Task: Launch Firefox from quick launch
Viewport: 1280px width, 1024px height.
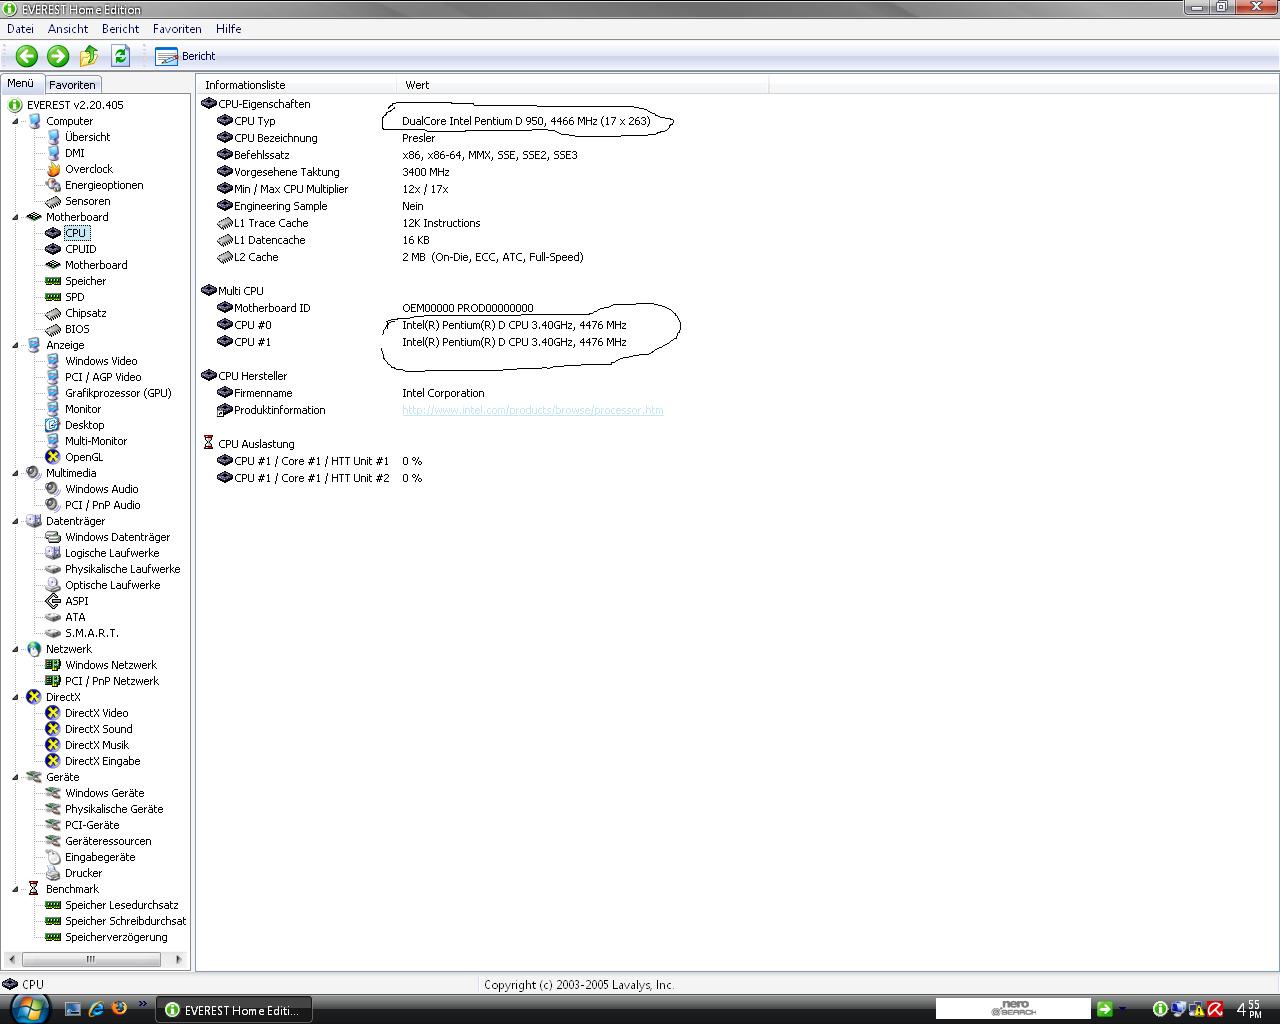Action: [x=120, y=1008]
